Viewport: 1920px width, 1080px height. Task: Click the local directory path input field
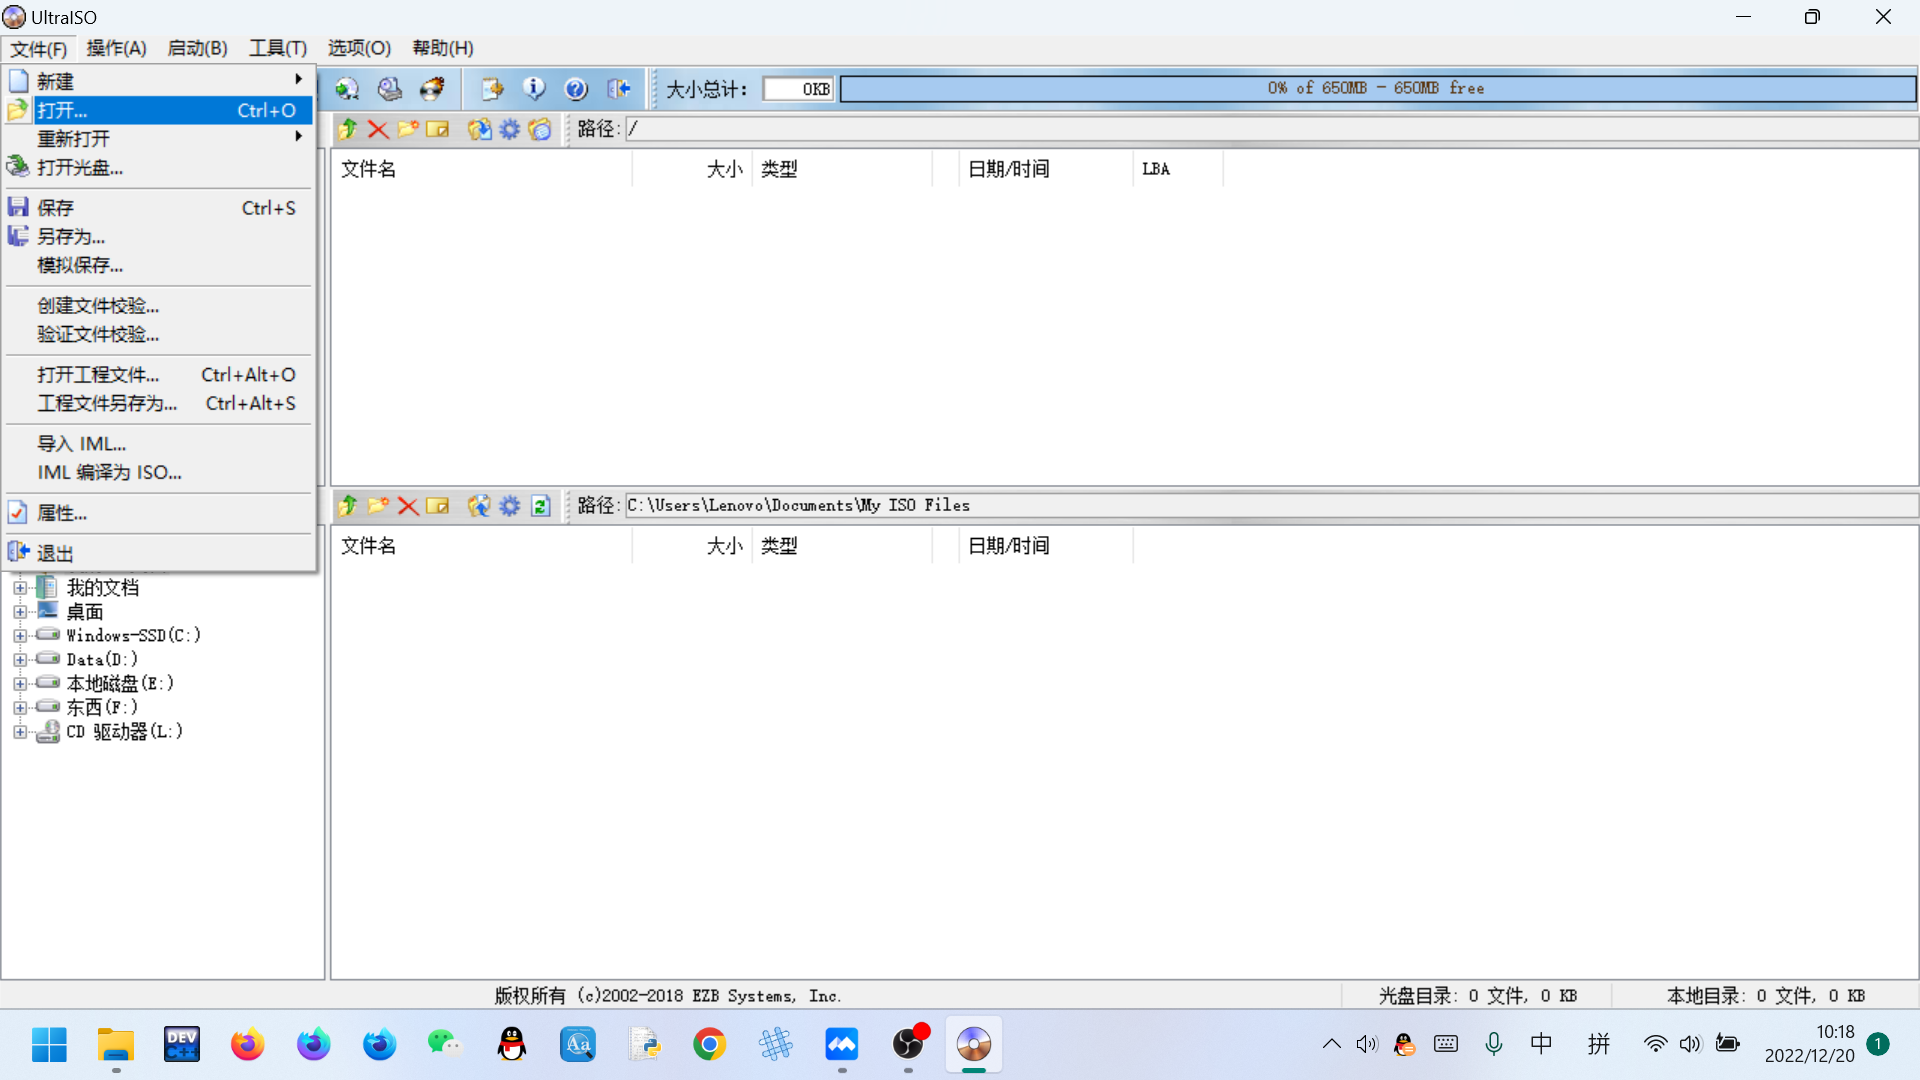(x=1268, y=506)
